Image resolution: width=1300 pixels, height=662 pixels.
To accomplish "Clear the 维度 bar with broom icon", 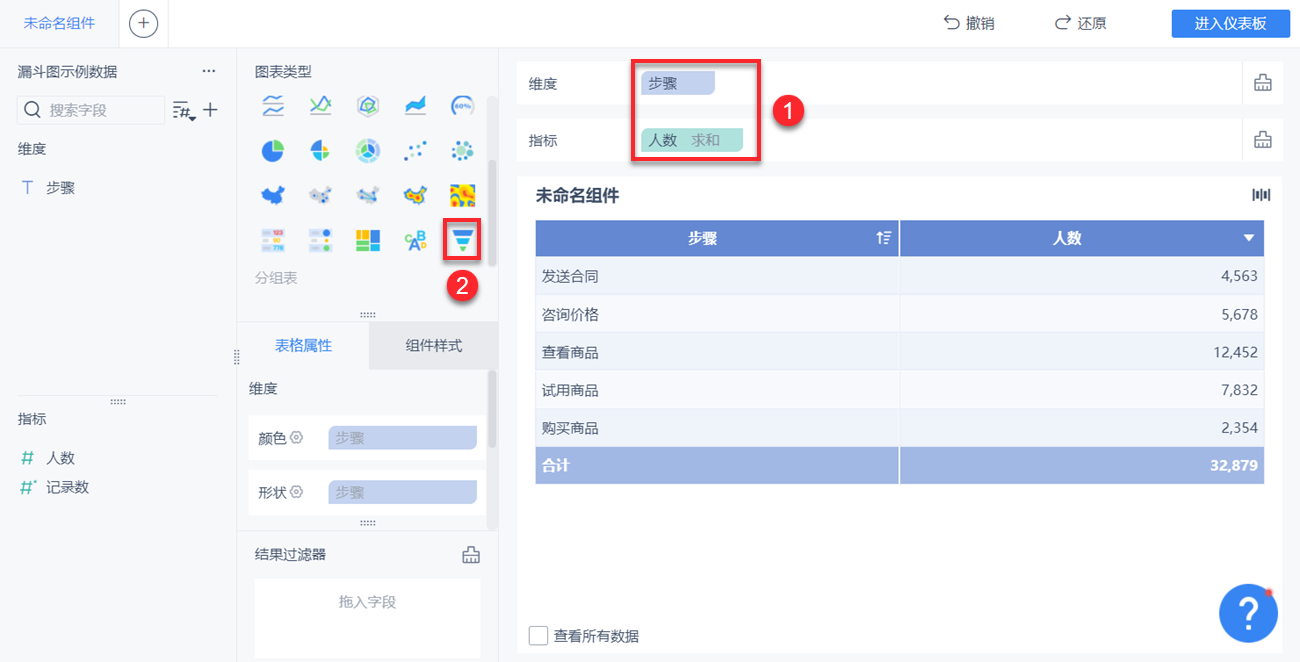I will (1263, 84).
